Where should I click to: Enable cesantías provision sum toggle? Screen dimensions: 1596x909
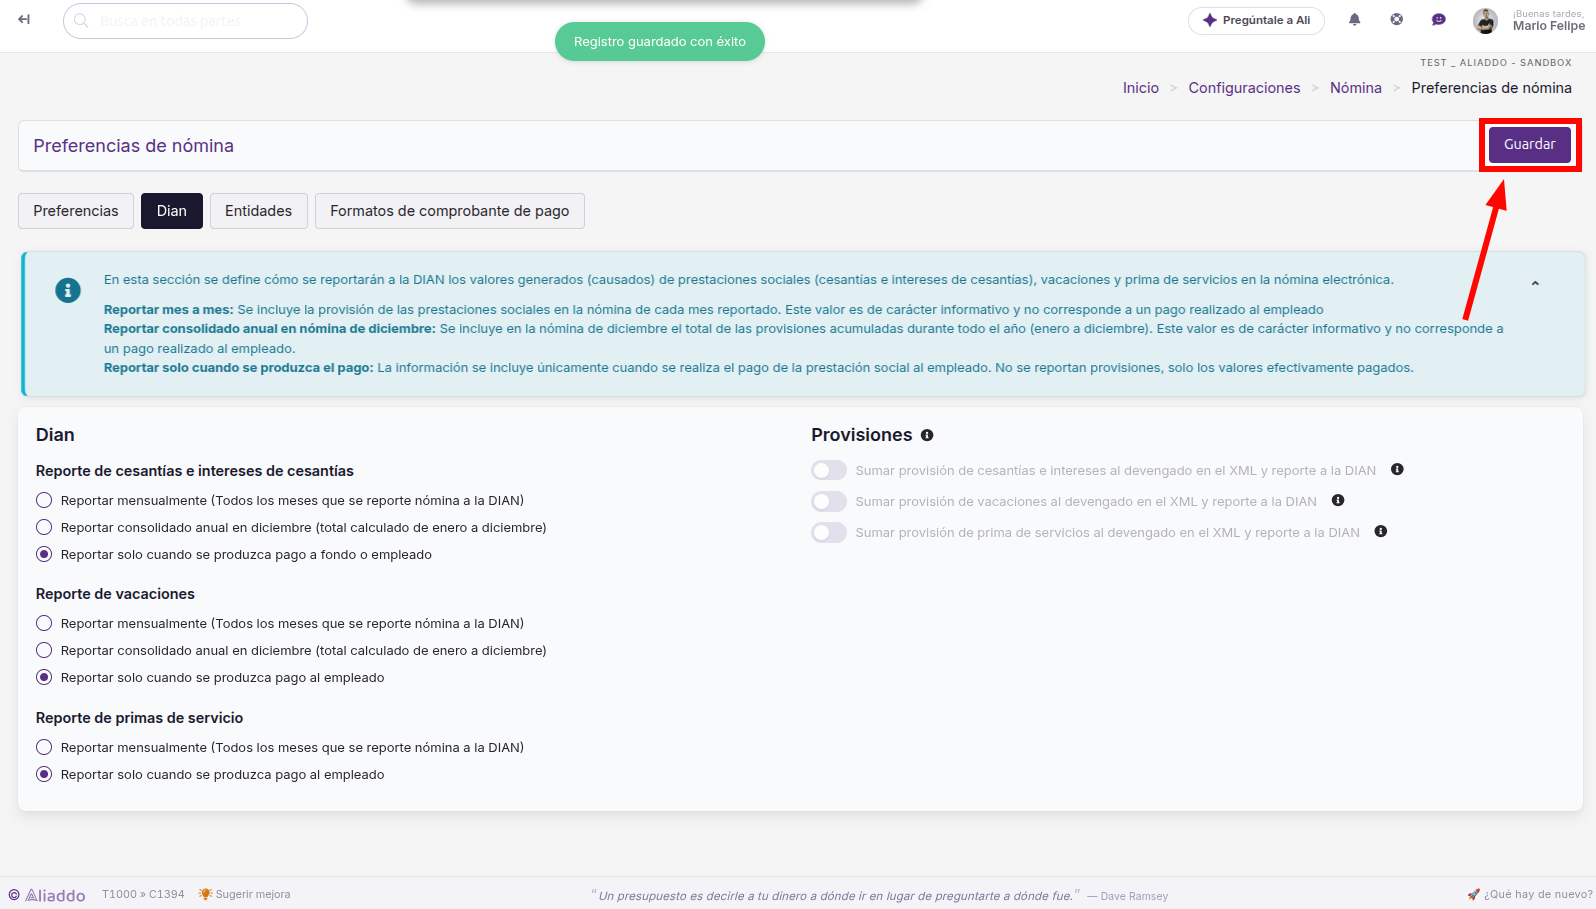(829, 471)
